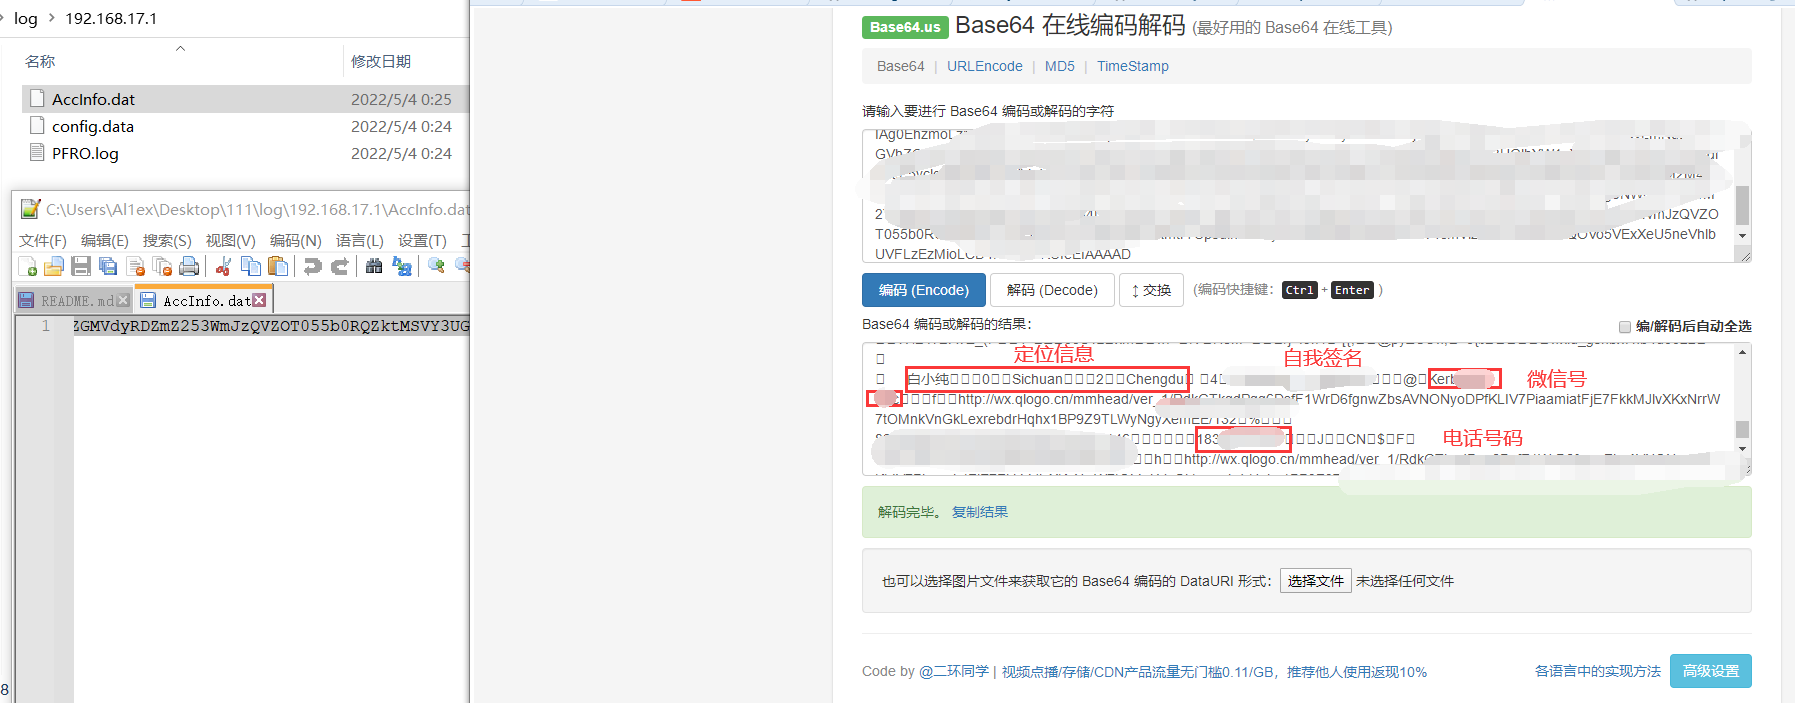Select PFRO.log in the file explorer list
Screen dimensions: 1795x703
pos(85,153)
